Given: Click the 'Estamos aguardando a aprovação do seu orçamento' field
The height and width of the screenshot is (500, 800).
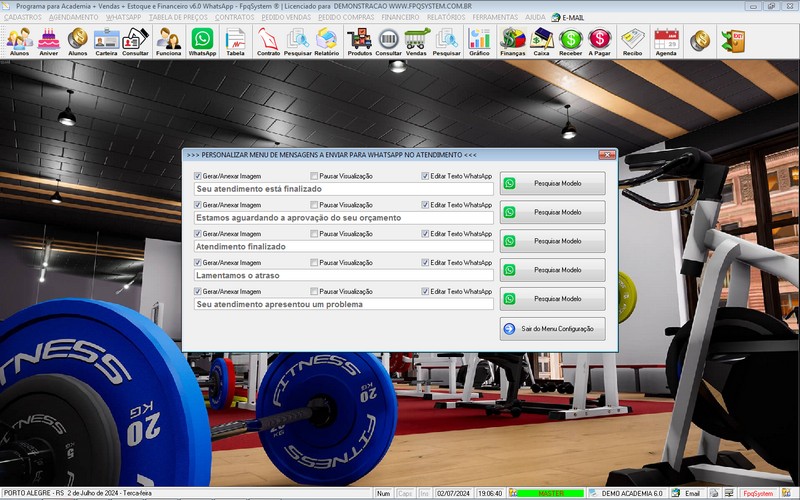Looking at the screenshot, I should 343,218.
